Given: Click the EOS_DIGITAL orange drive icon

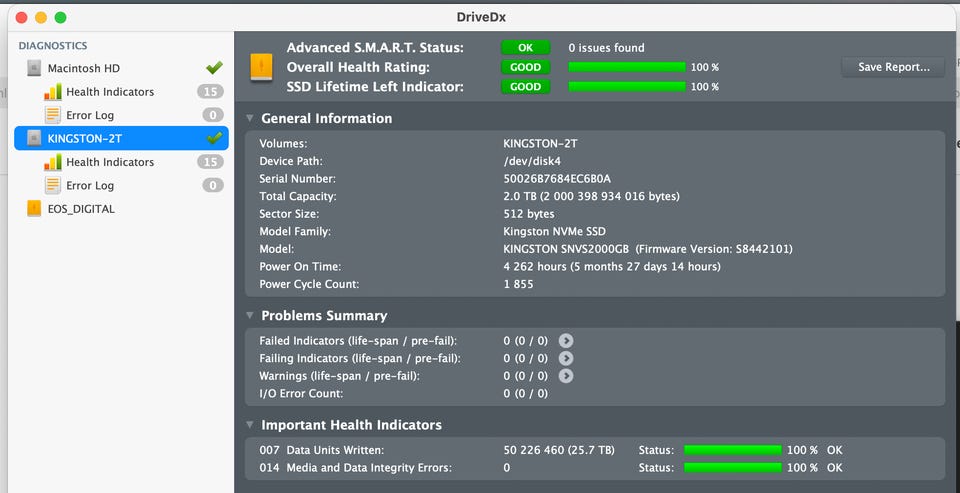Looking at the screenshot, I should (34, 209).
